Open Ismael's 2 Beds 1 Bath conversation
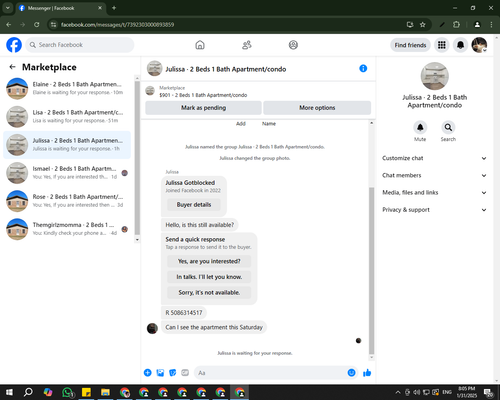 pyautogui.click(x=67, y=173)
